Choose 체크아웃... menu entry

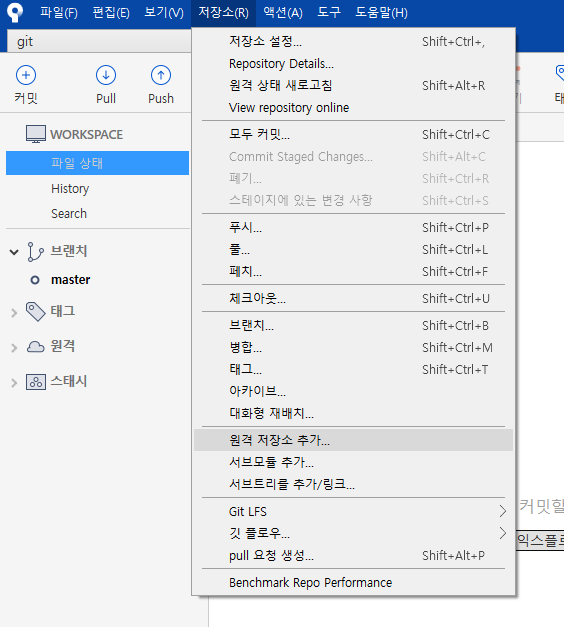click(354, 298)
